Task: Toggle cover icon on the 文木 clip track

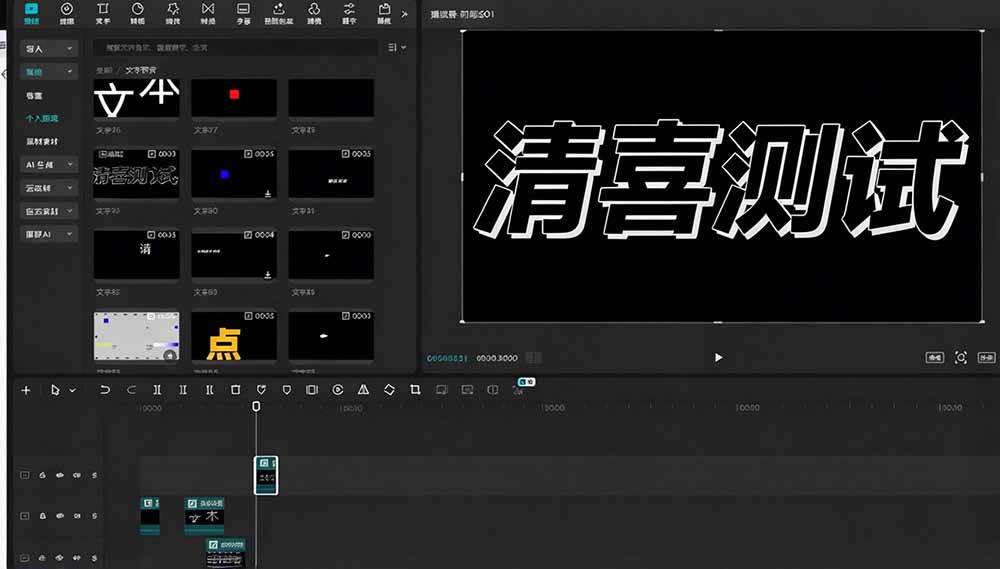Action: (25, 515)
